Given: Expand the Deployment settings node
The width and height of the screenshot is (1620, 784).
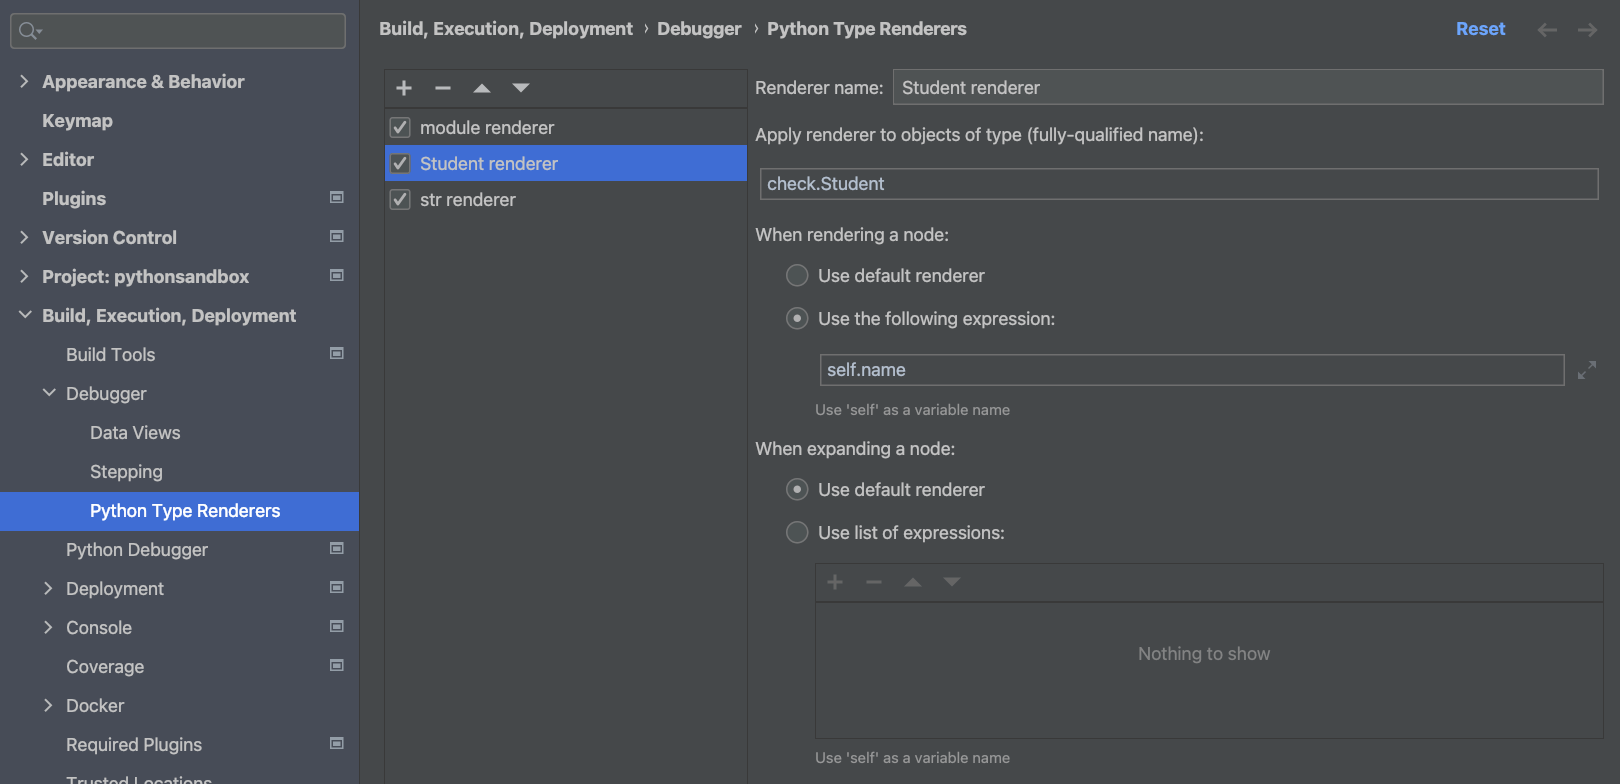Looking at the screenshot, I should (x=48, y=588).
